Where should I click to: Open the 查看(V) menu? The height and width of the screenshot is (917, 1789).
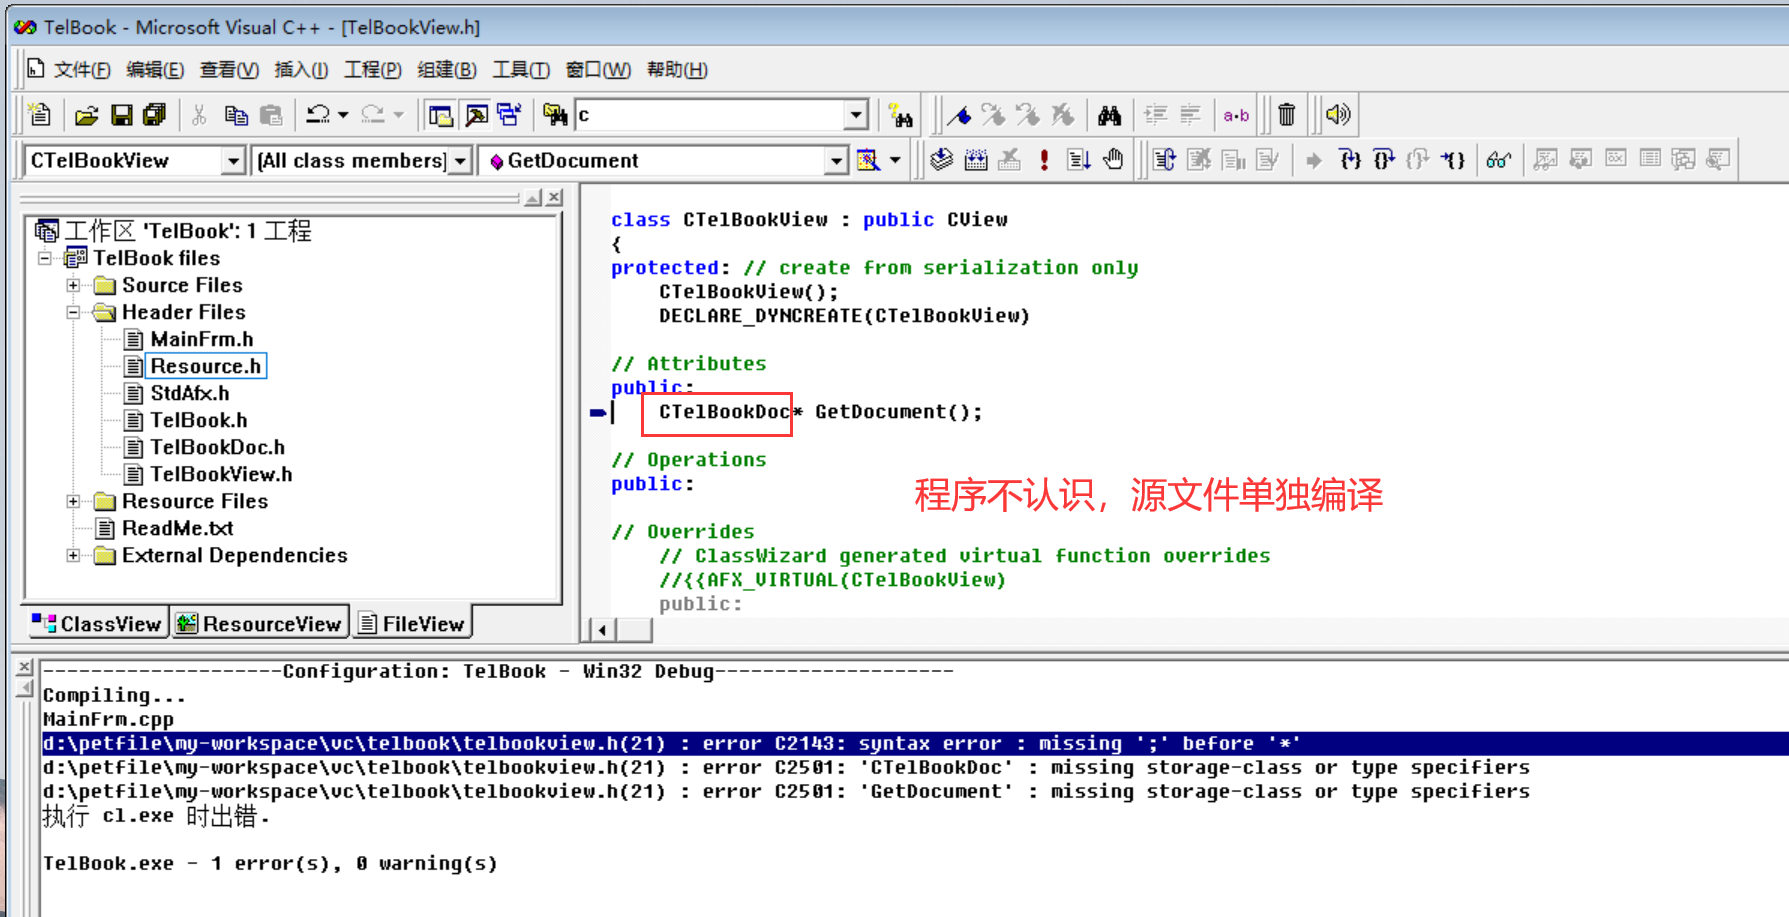[229, 69]
